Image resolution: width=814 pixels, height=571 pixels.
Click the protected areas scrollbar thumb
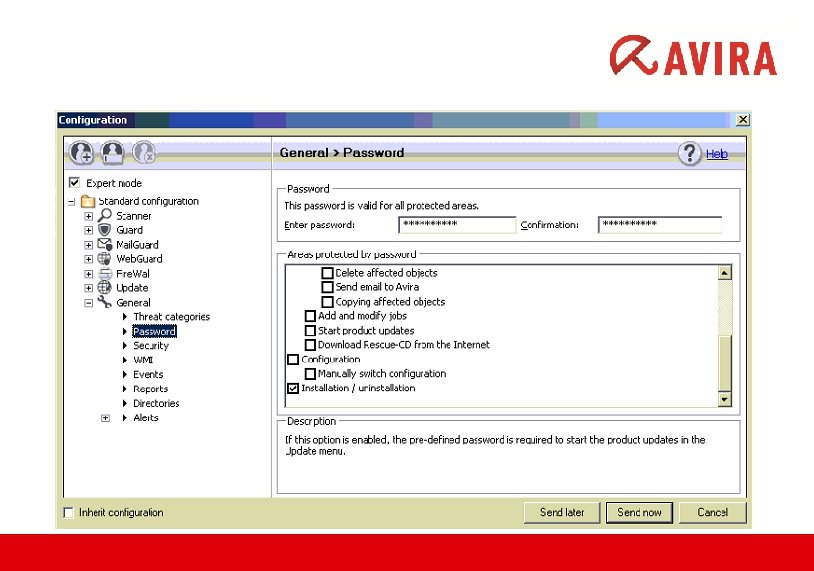tap(725, 363)
